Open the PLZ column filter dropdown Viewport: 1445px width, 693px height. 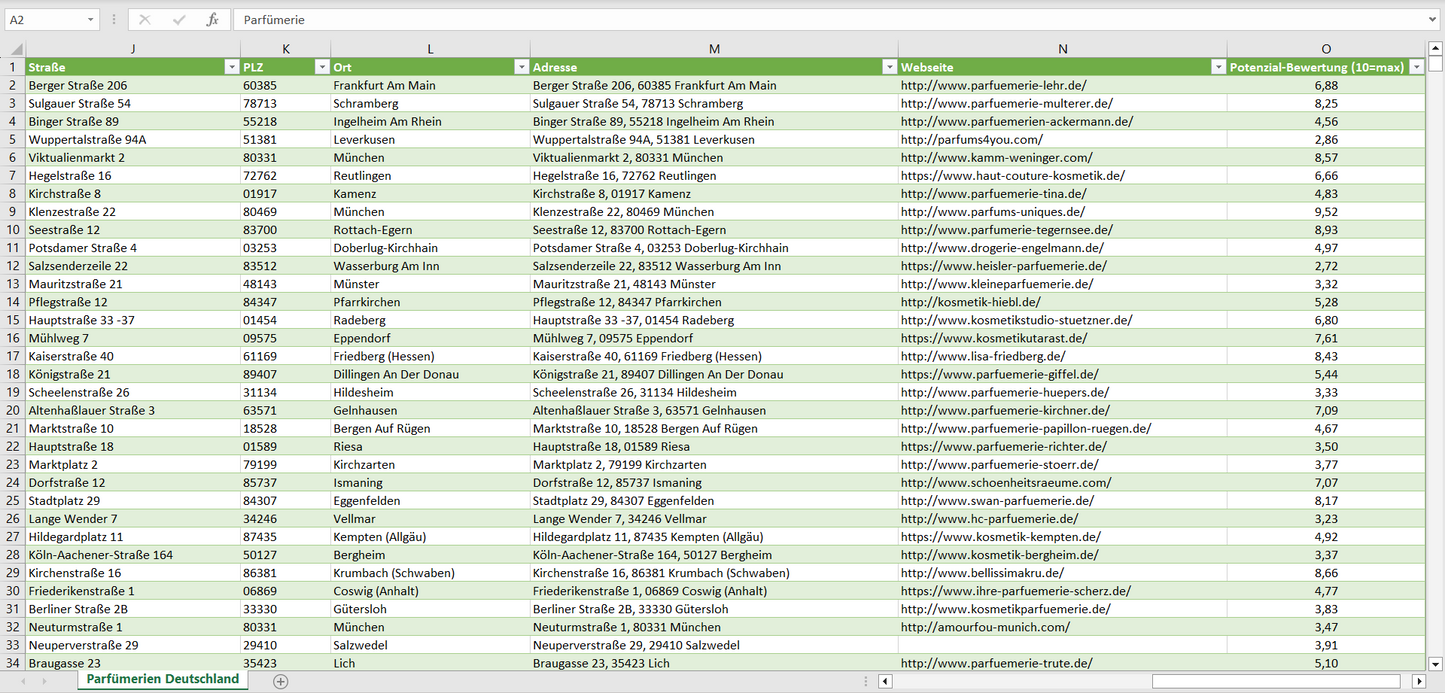pyautogui.click(x=321, y=67)
